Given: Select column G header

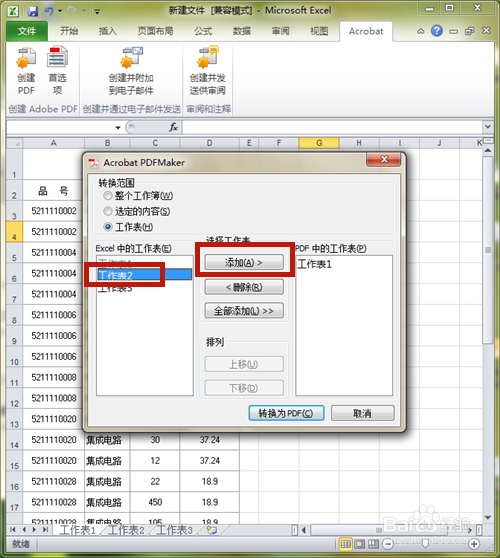Looking at the screenshot, I should [319, 143].
